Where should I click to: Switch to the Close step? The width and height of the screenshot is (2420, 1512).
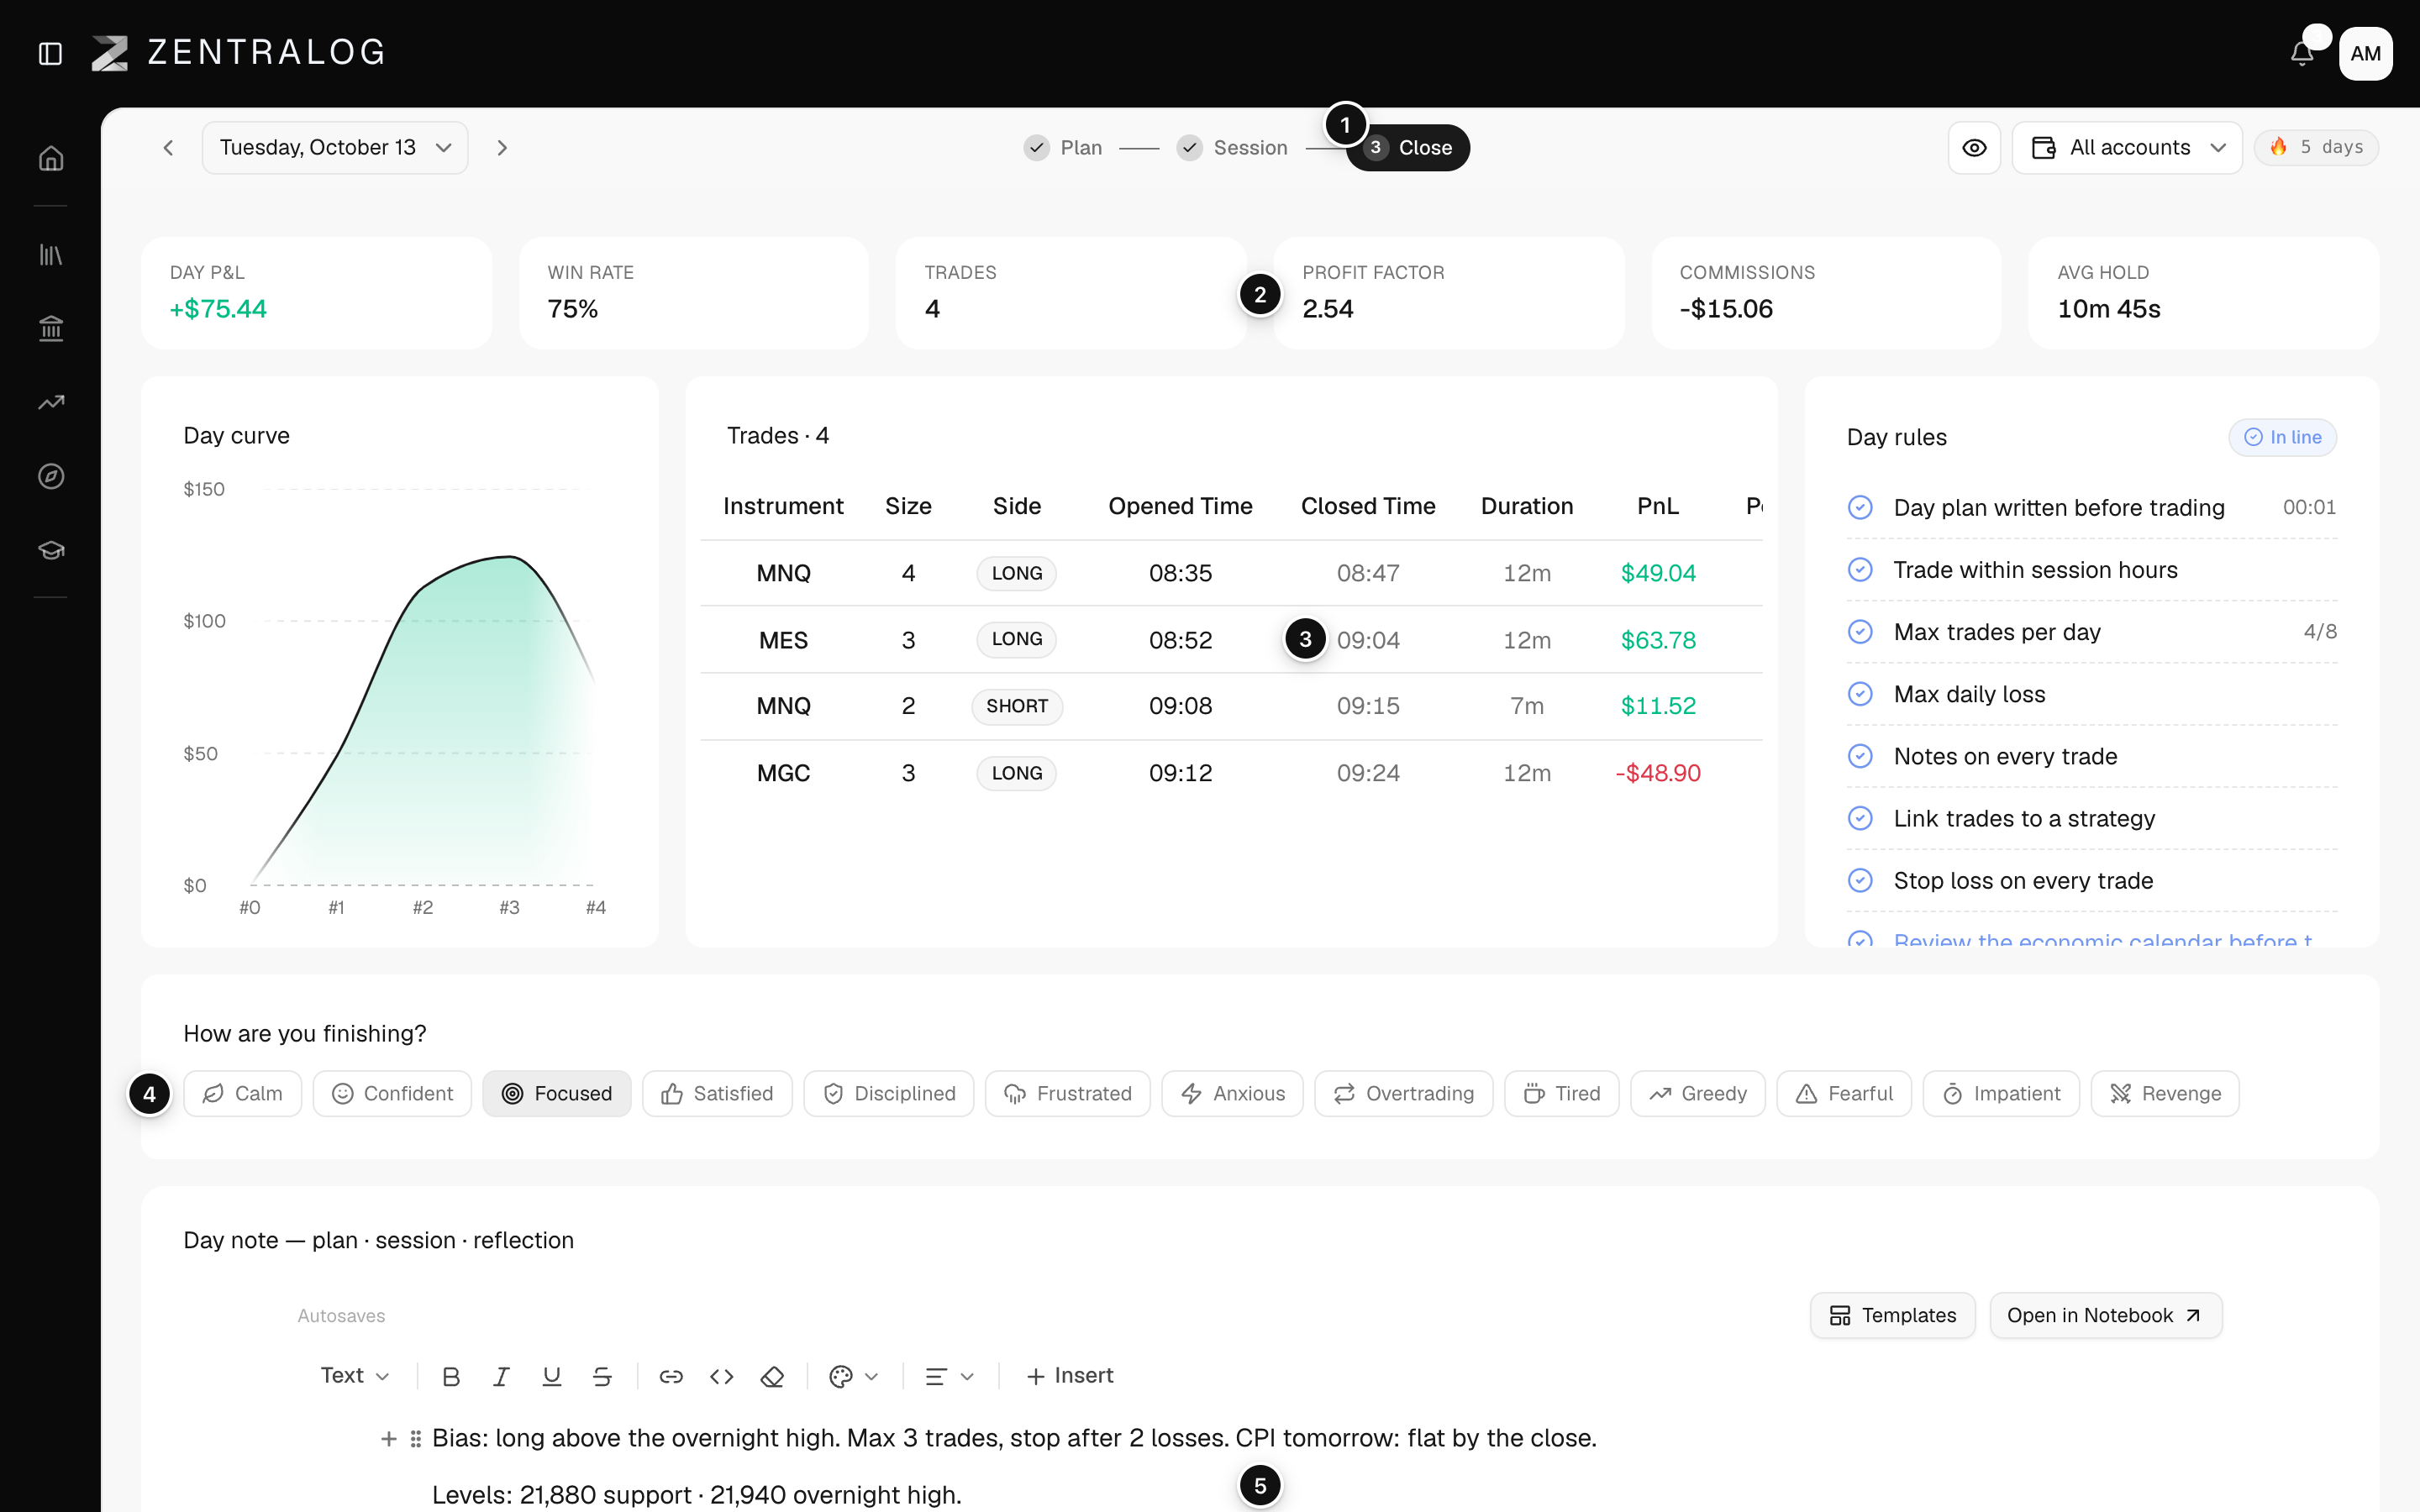point(1408,148)
